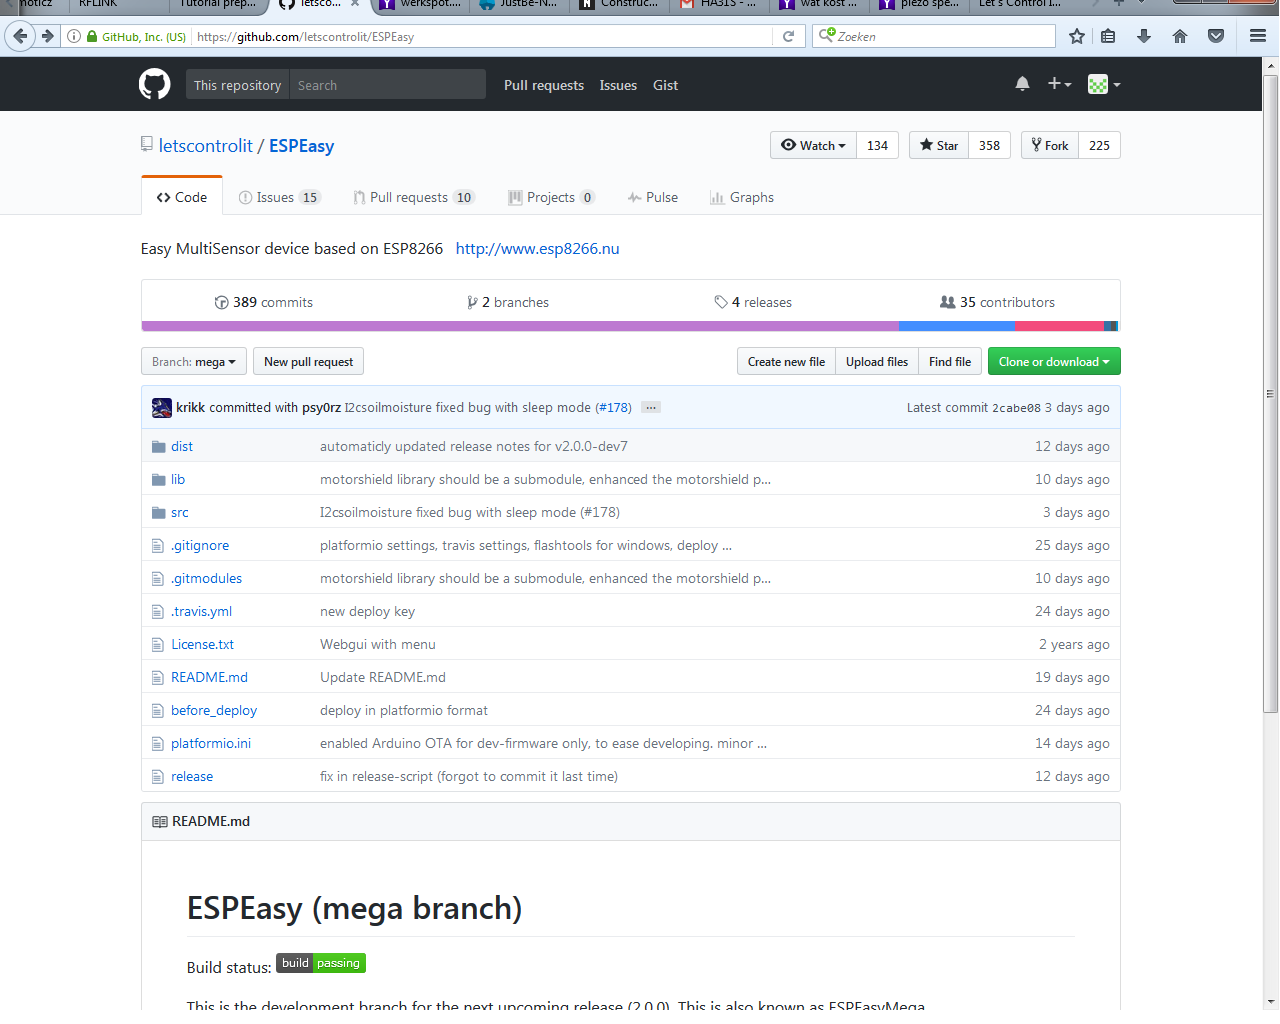Switch to the Pulse tab
Viewport: 1280px width, 1024px height.
653,197
